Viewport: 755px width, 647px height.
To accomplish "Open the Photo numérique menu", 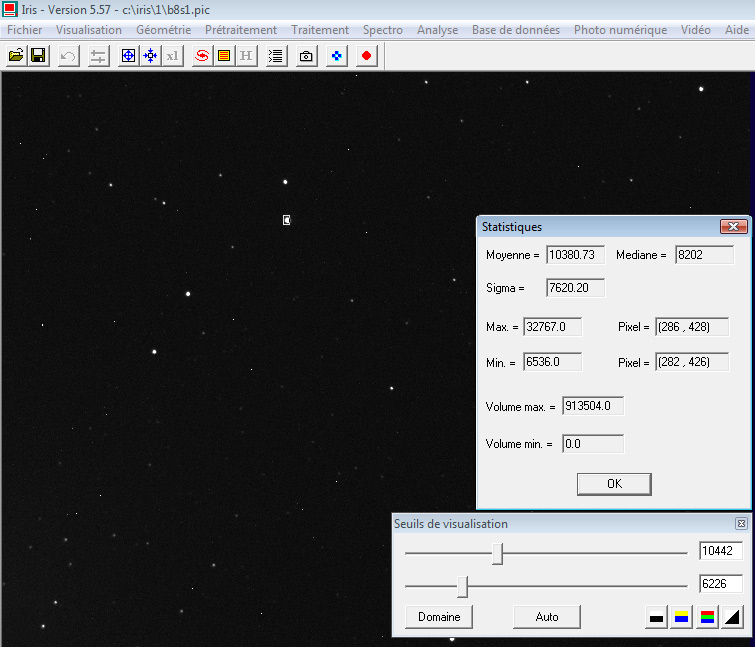I will [x=620, y=30].
